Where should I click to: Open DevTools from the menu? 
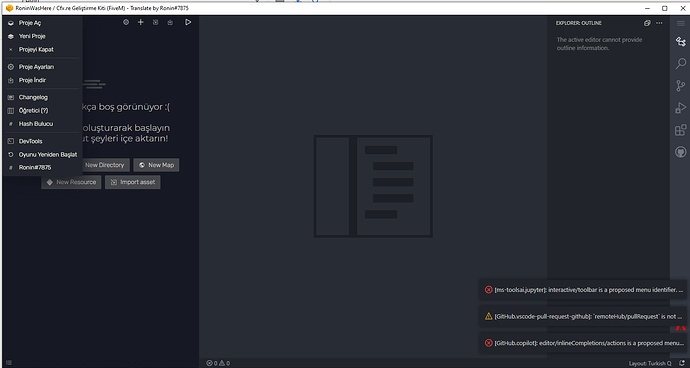[x=42, y=141]
